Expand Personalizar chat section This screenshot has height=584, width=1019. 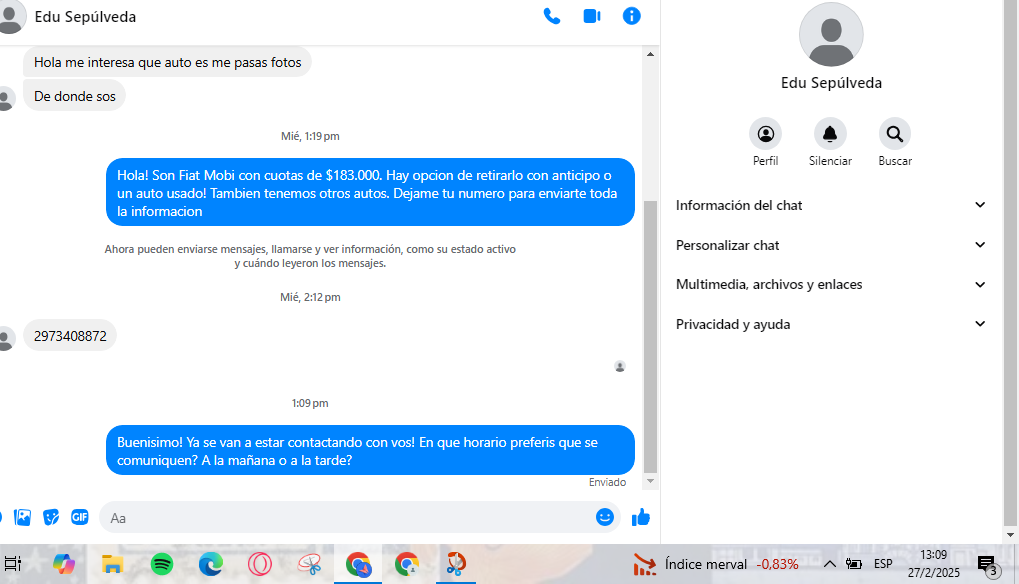tap(831, 245)
